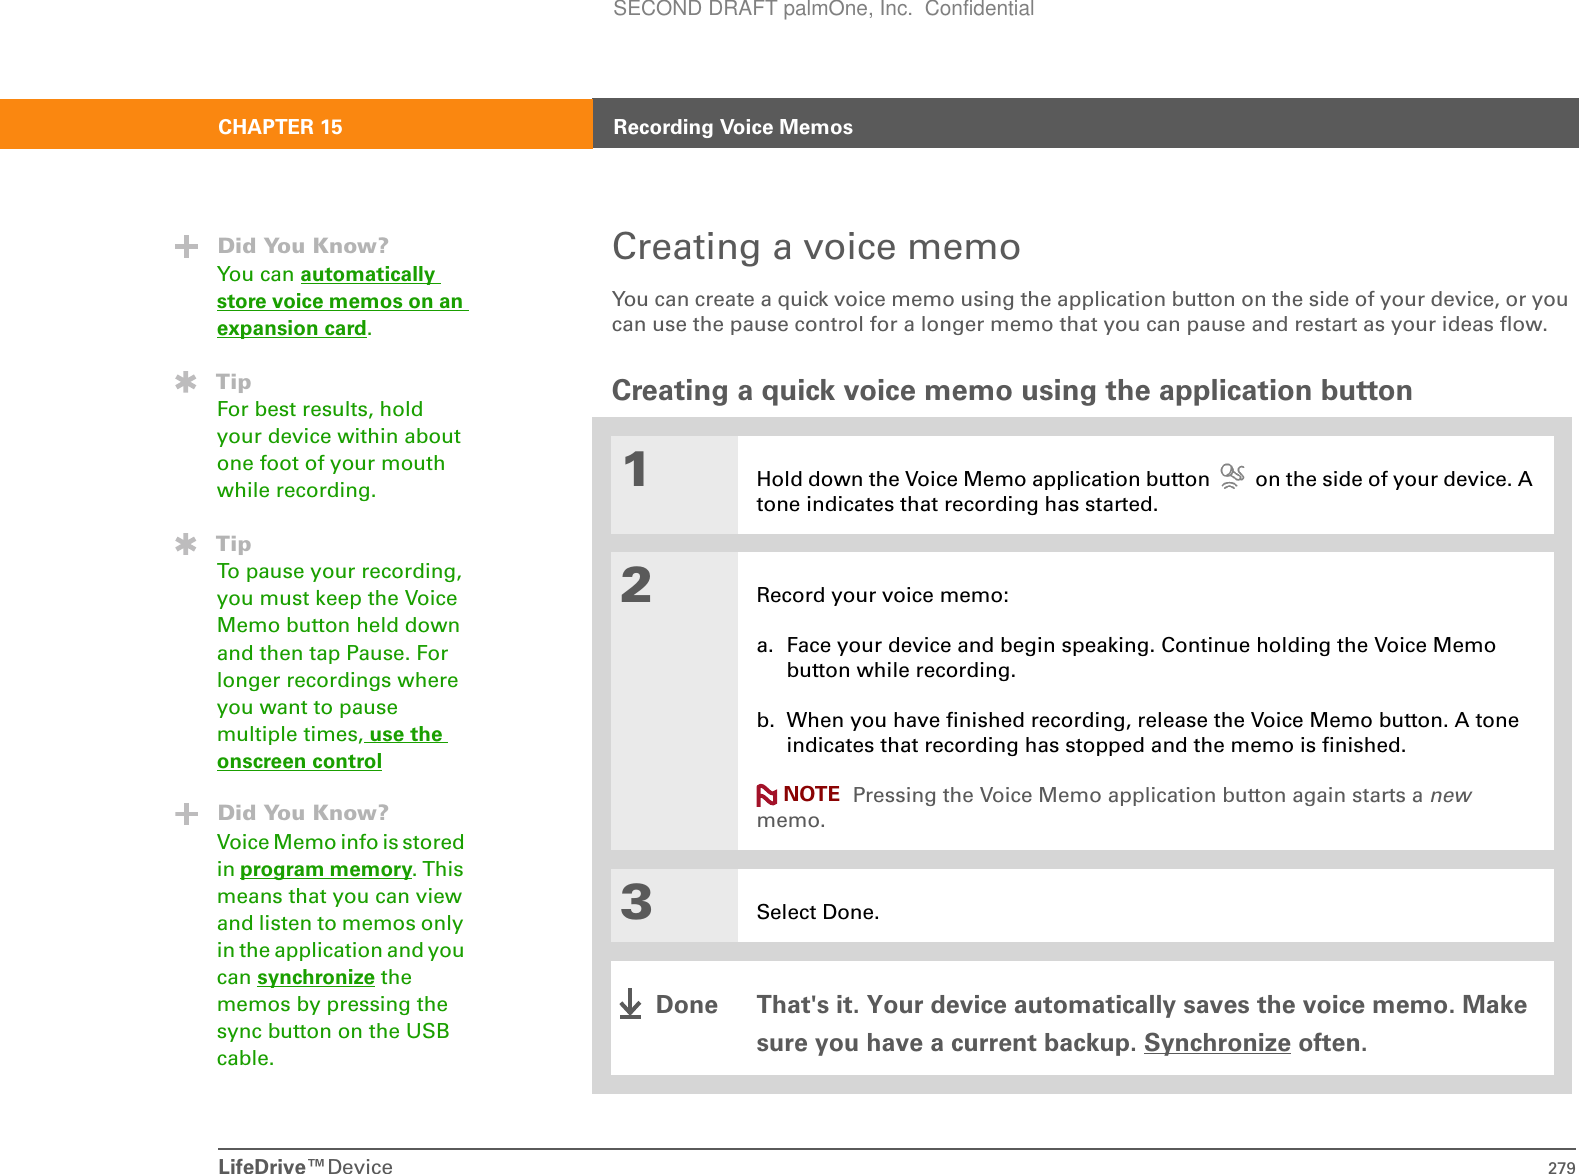Open the 'automatically store voice memos' link
Viewport: 1579px width, 1174px height.
click(x=342, y=301)
